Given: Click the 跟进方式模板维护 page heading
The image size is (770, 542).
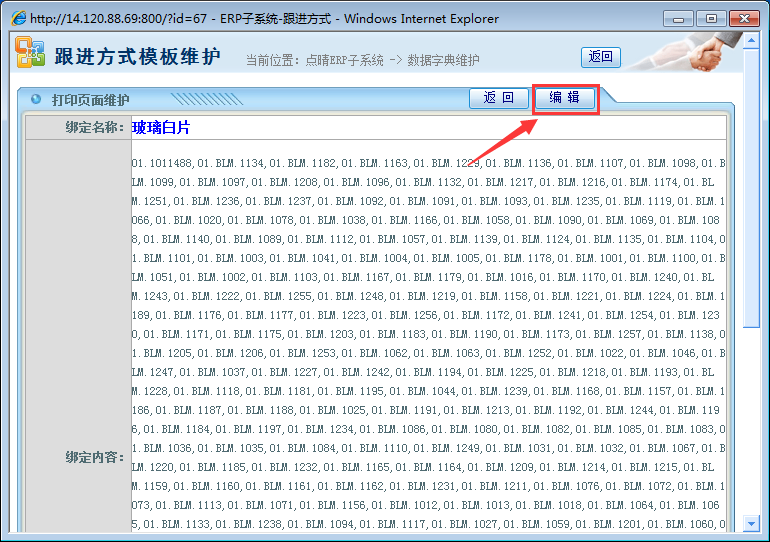Looking at the screenshot, I should tap(137, 56).
